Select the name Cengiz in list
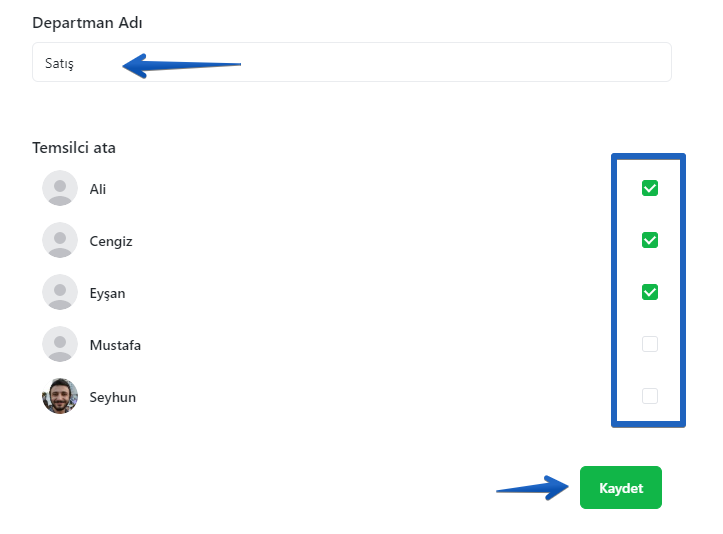 111,241
